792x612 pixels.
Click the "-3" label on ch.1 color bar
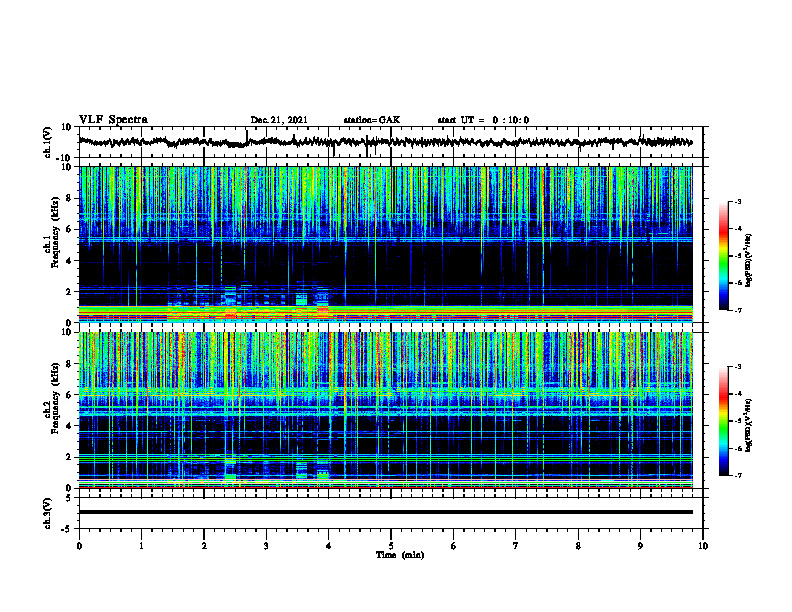point(738,201)
